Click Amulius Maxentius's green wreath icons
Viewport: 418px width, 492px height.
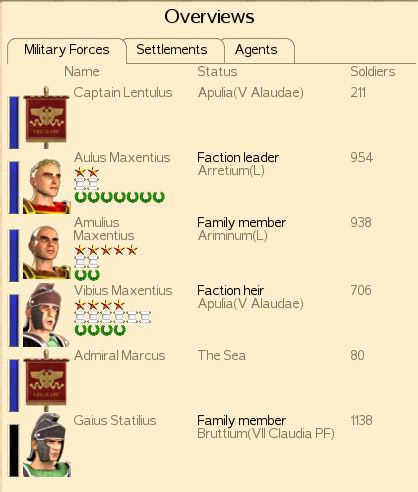pos(87,275)
